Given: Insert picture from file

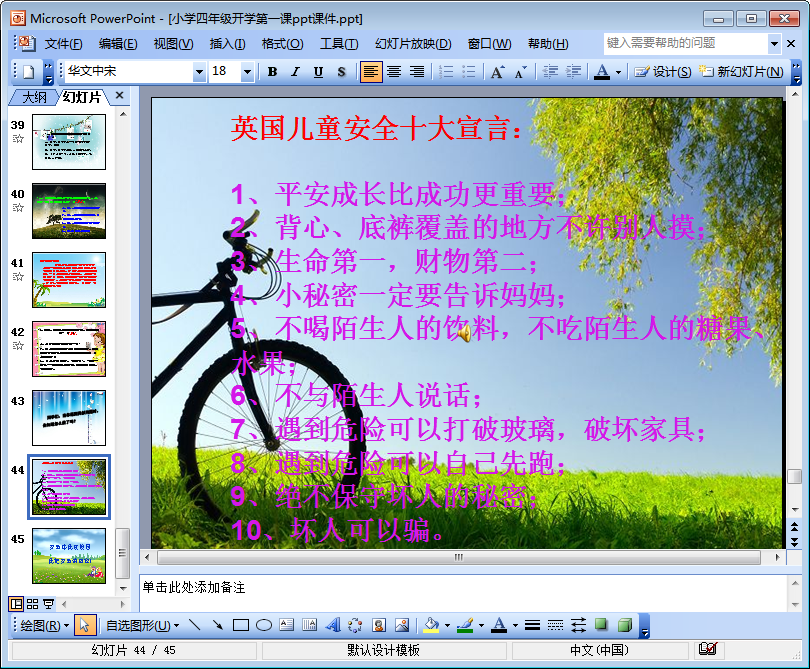Looking at the screenshot, I should (402, 626).
